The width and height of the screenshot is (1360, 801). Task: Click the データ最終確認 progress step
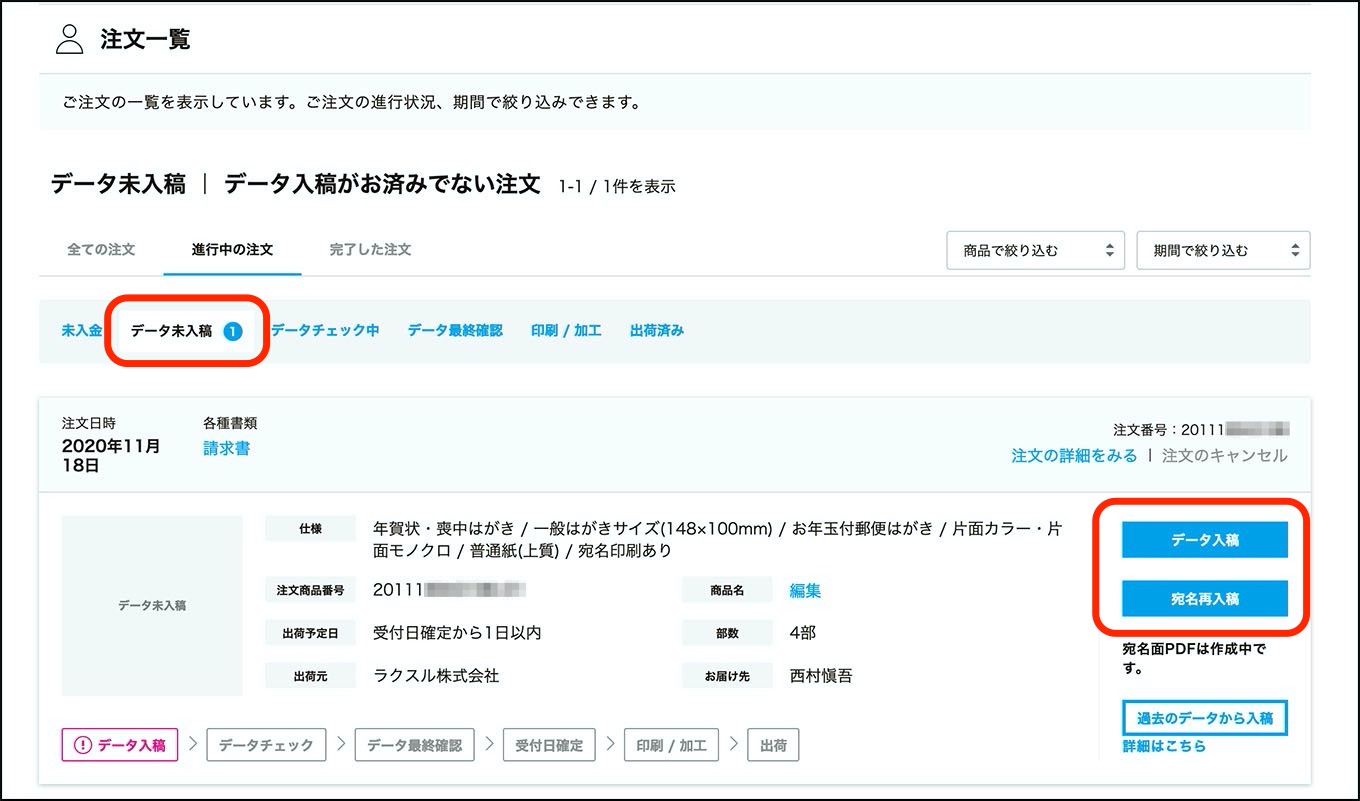click(x=414, y=745)
